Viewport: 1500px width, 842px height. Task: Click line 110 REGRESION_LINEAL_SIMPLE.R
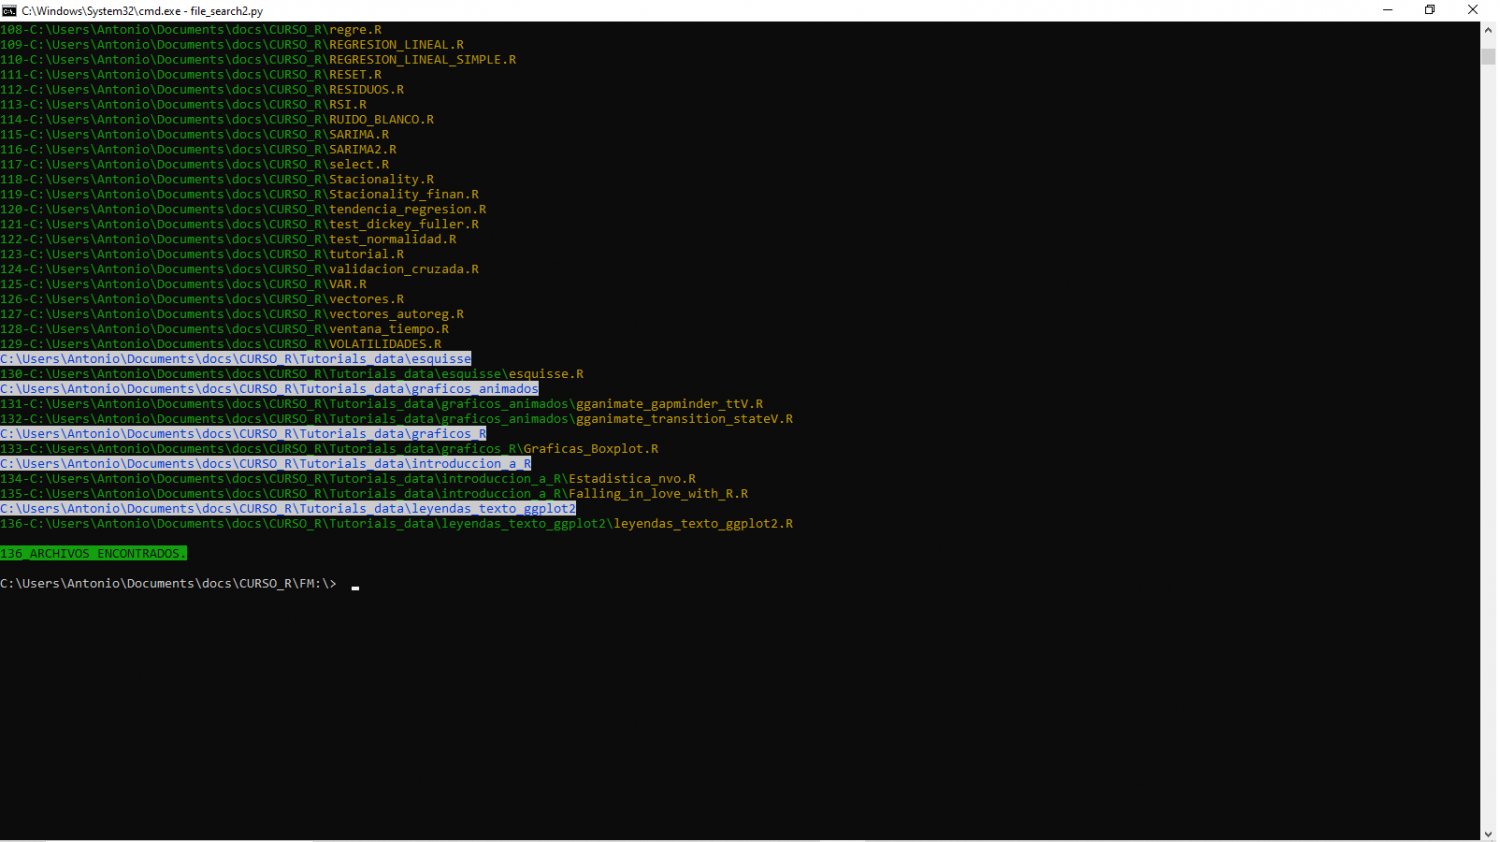258,60
